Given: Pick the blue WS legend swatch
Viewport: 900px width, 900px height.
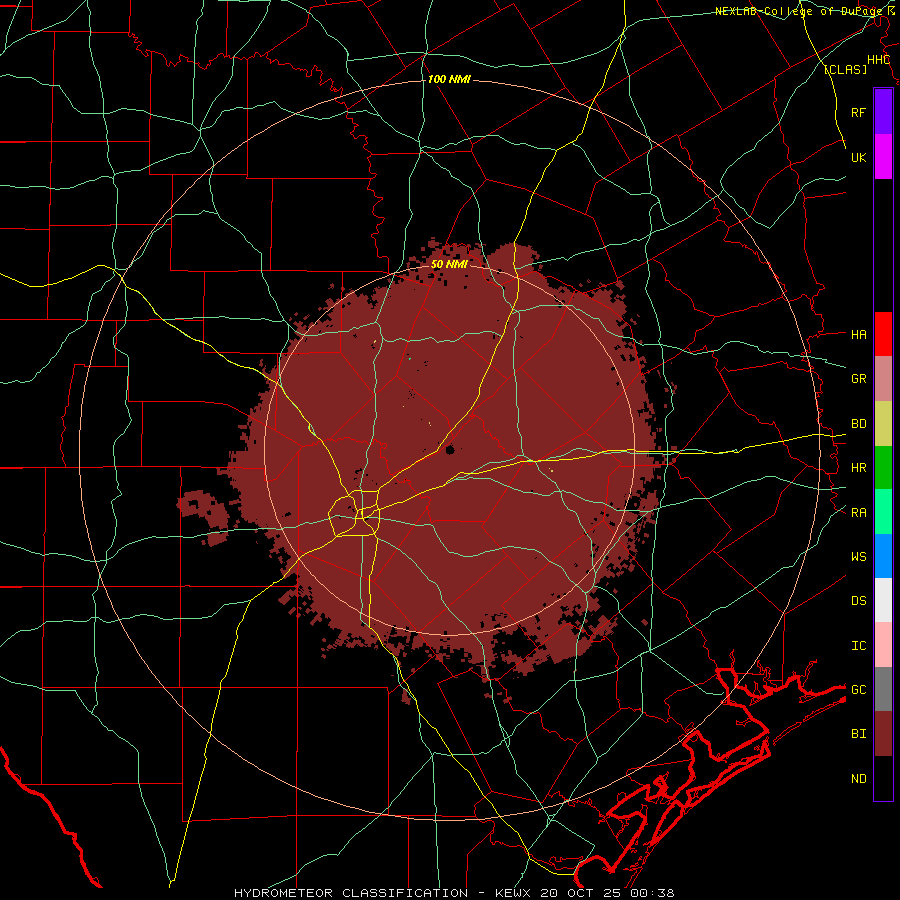Looking at the screenshot, I should point(883,556).
